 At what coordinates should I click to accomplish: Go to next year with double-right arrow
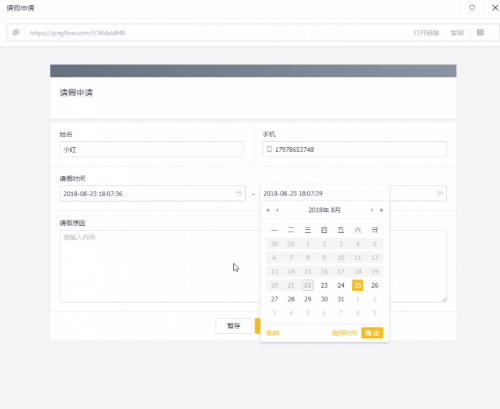(381, 210)
